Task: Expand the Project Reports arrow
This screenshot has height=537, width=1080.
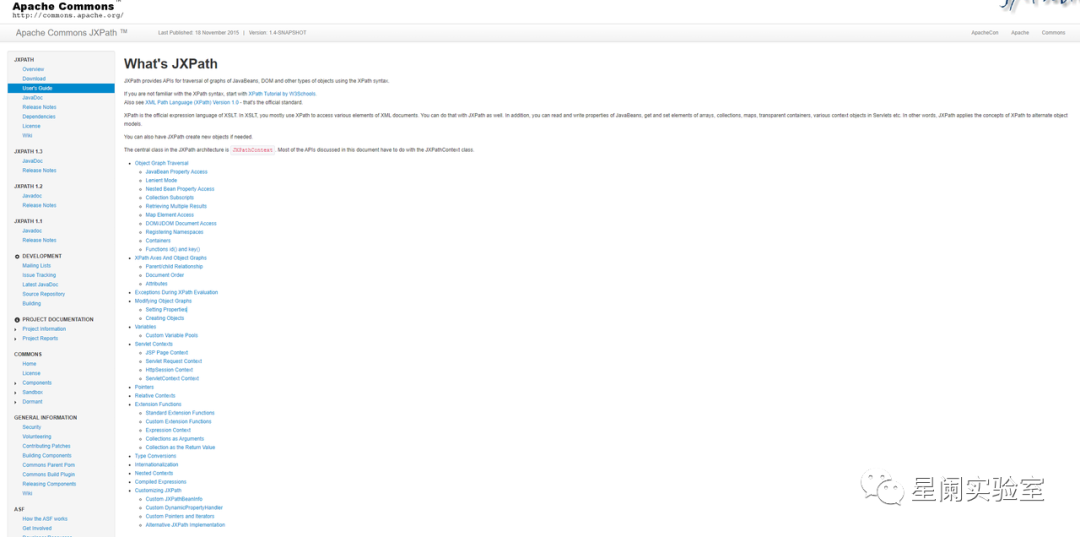Action: click(x=16, y=339)
